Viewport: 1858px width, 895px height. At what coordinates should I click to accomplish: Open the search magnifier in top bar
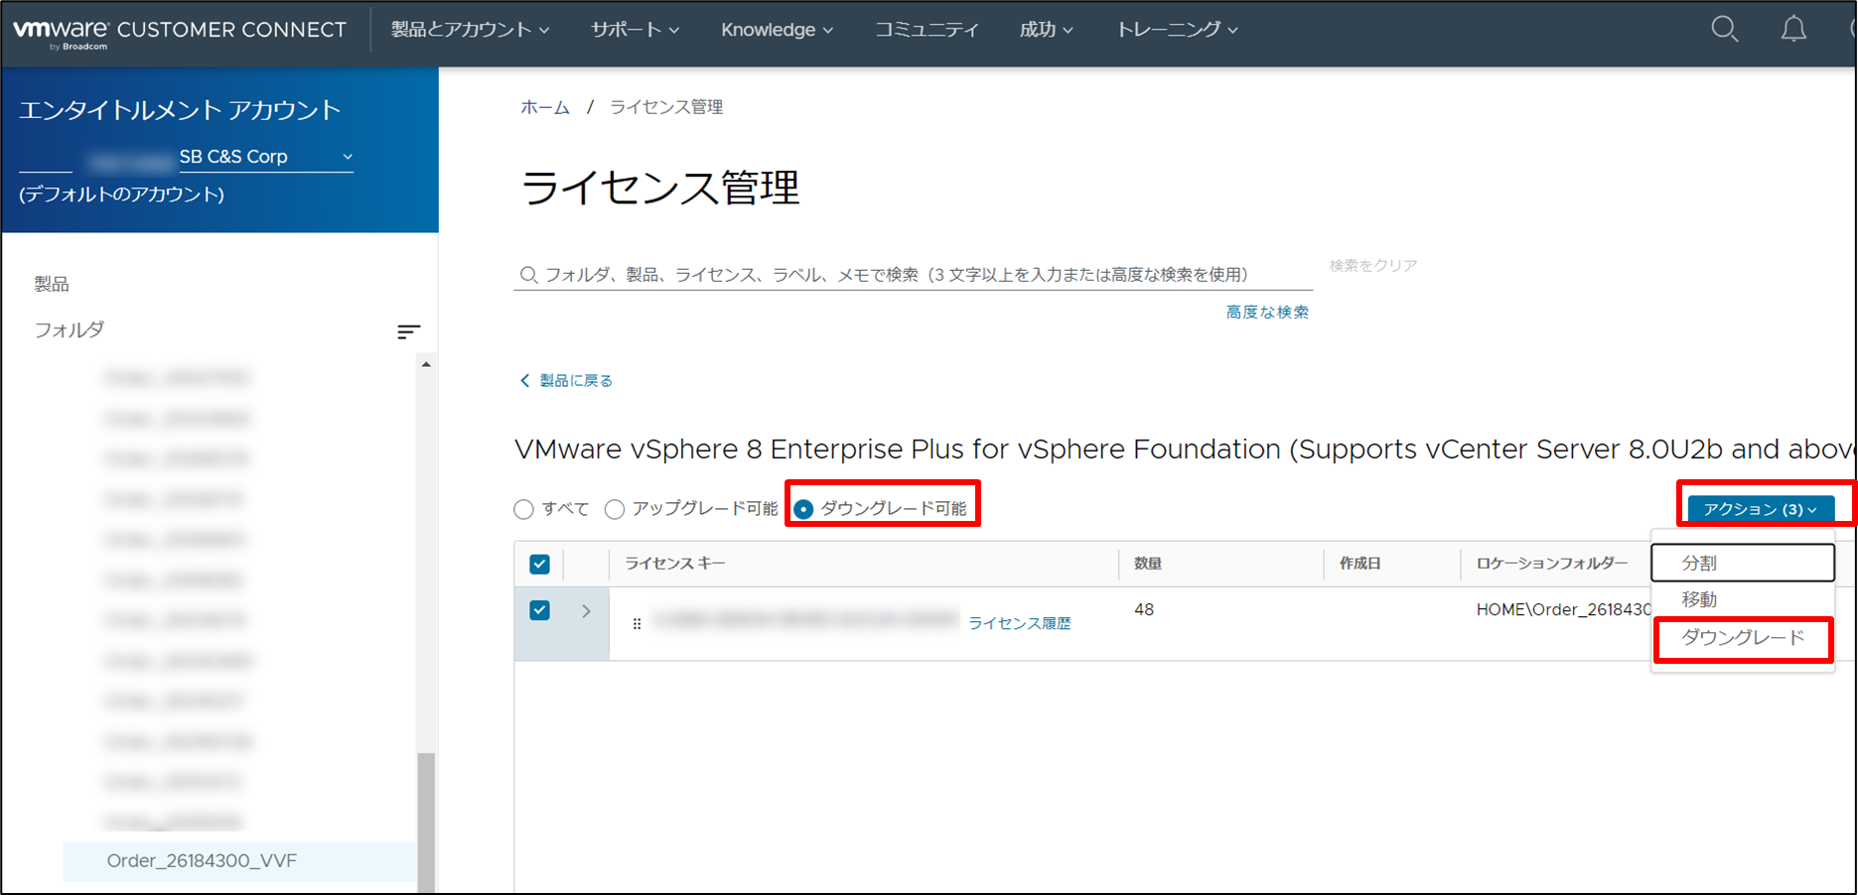click(x=1725, y=29)
